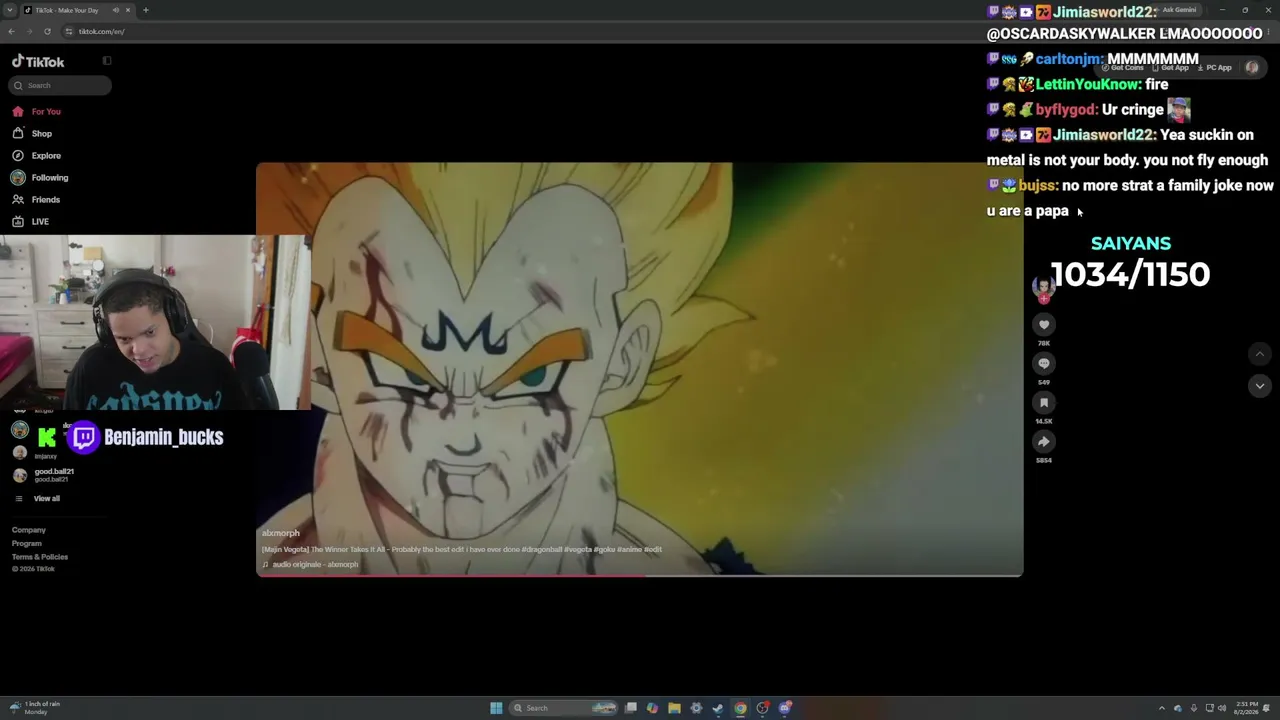Open the LIVE section
1280x720 pixels.
click(31, 221)
